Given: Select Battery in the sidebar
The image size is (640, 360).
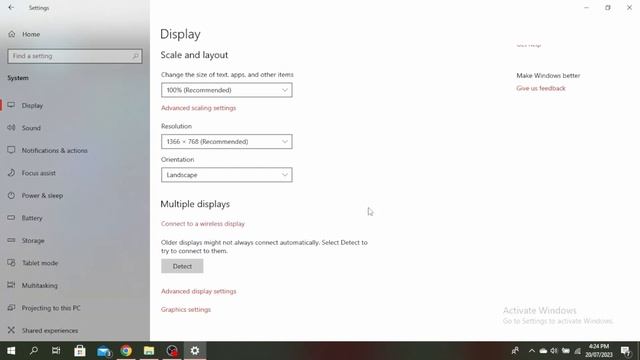Looking at the screenshot, I should click(32, 218).
